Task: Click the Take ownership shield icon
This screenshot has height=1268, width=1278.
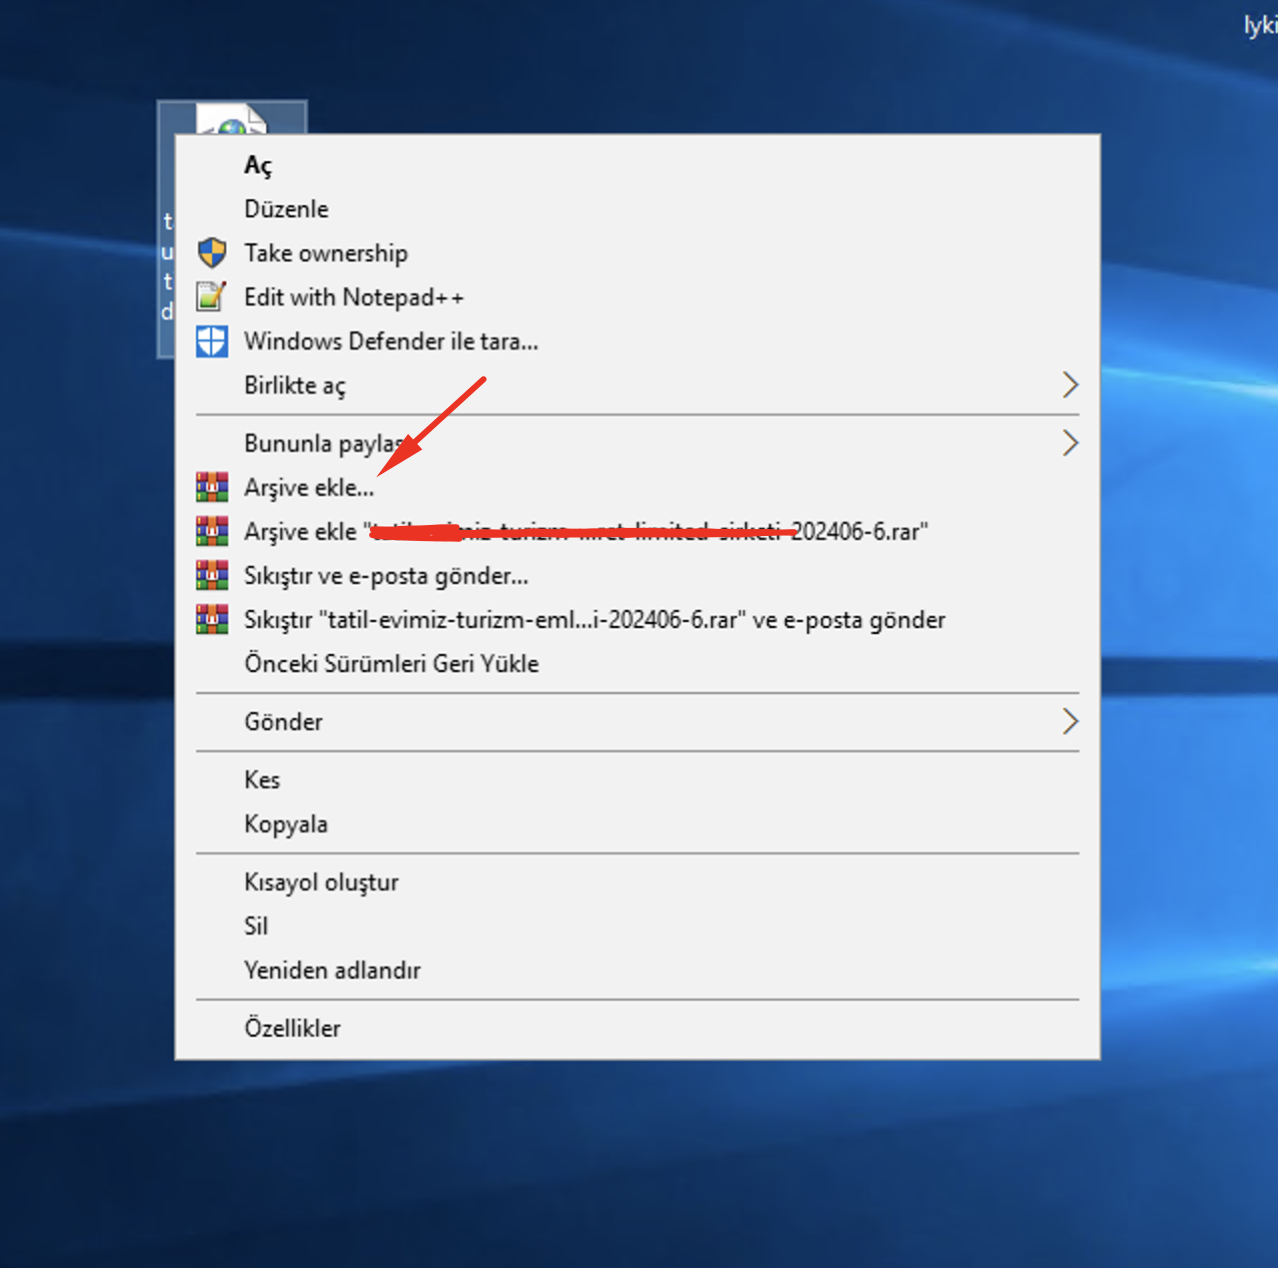Action: pos(212,253)
